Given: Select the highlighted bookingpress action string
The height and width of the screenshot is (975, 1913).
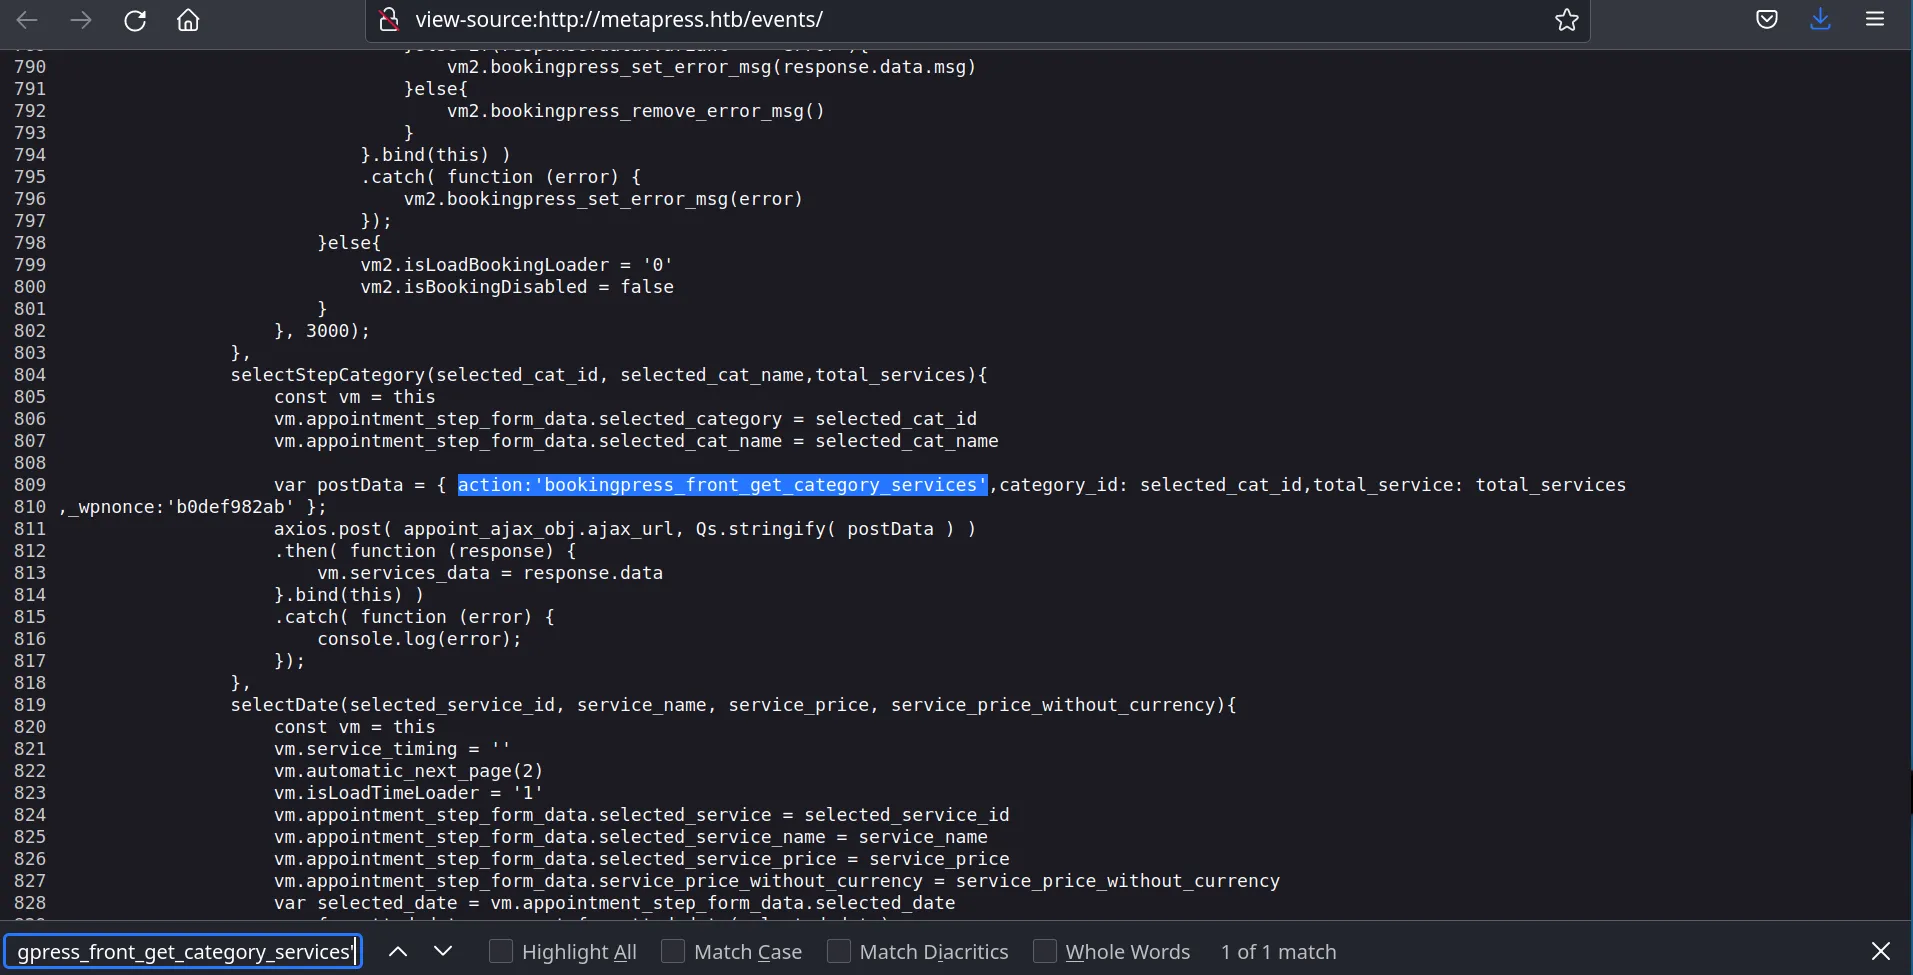Looking at the screenshot, I should 721,485.
